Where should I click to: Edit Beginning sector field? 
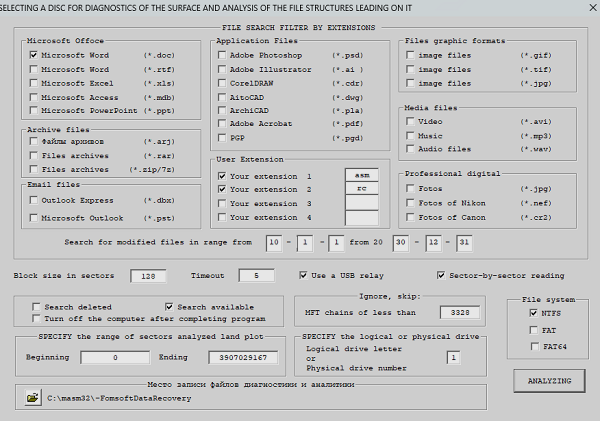[x=115, y=357]
